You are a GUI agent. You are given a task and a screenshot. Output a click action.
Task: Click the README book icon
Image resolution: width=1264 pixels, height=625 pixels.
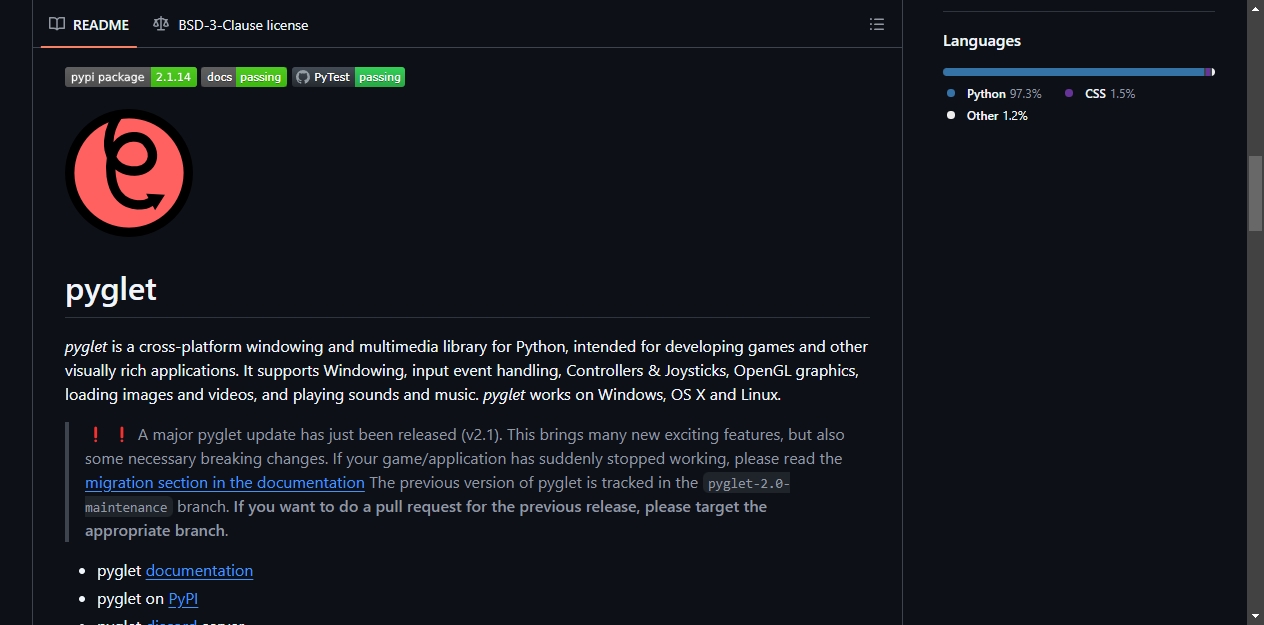pos(57,24)
